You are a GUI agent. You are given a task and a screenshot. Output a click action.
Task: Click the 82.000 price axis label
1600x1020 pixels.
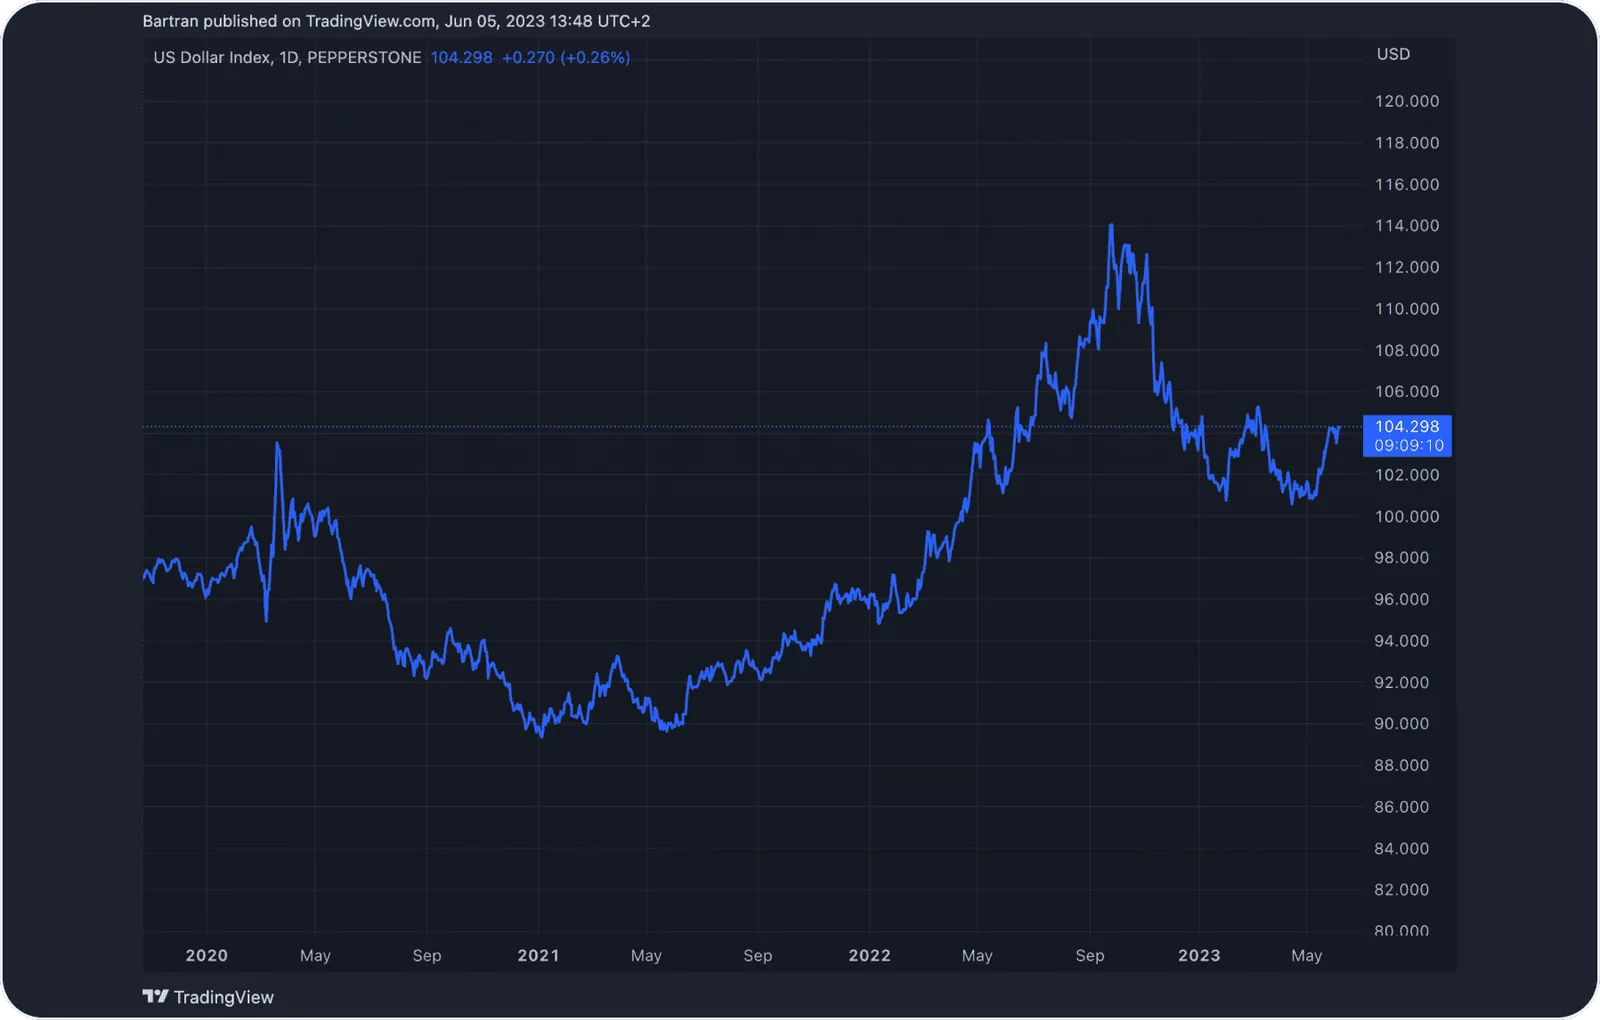1401,890
